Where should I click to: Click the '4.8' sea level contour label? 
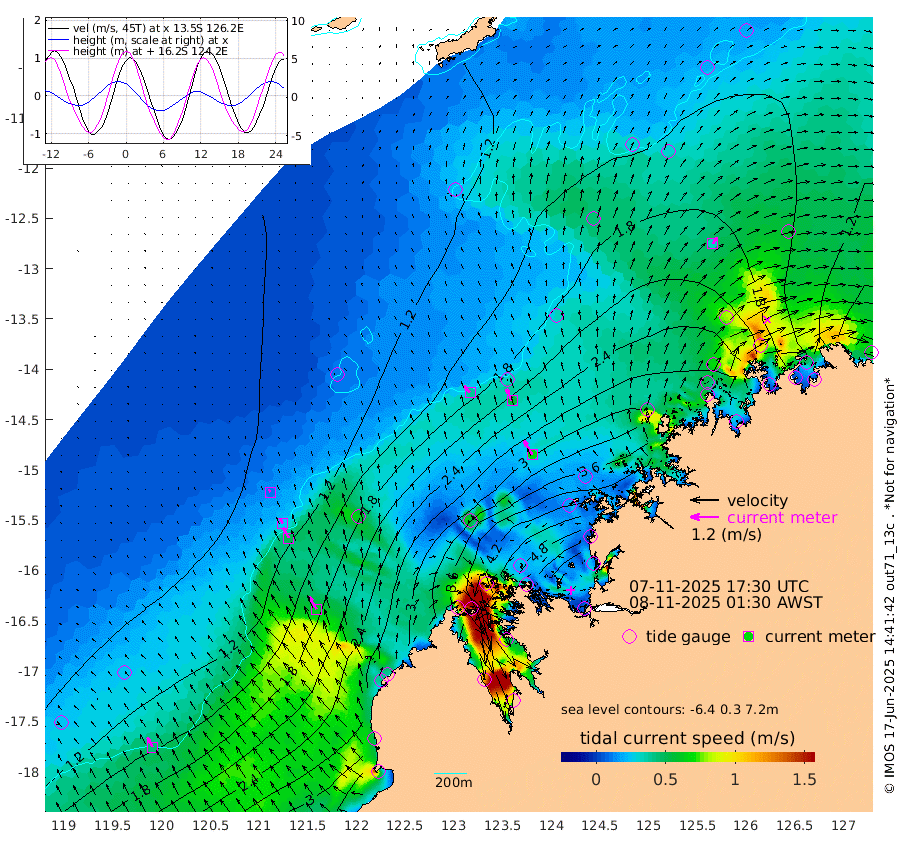[539, 552]
